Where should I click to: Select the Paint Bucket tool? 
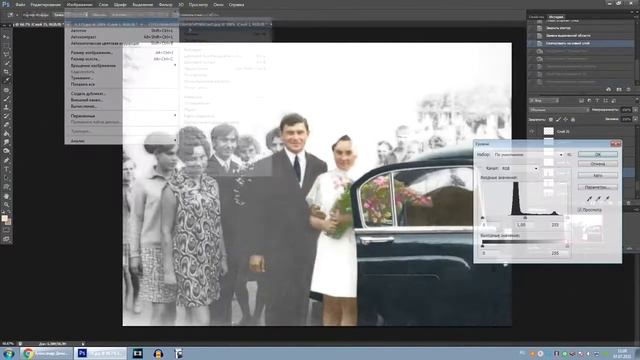pyautogui.click(x=6, y=133)
